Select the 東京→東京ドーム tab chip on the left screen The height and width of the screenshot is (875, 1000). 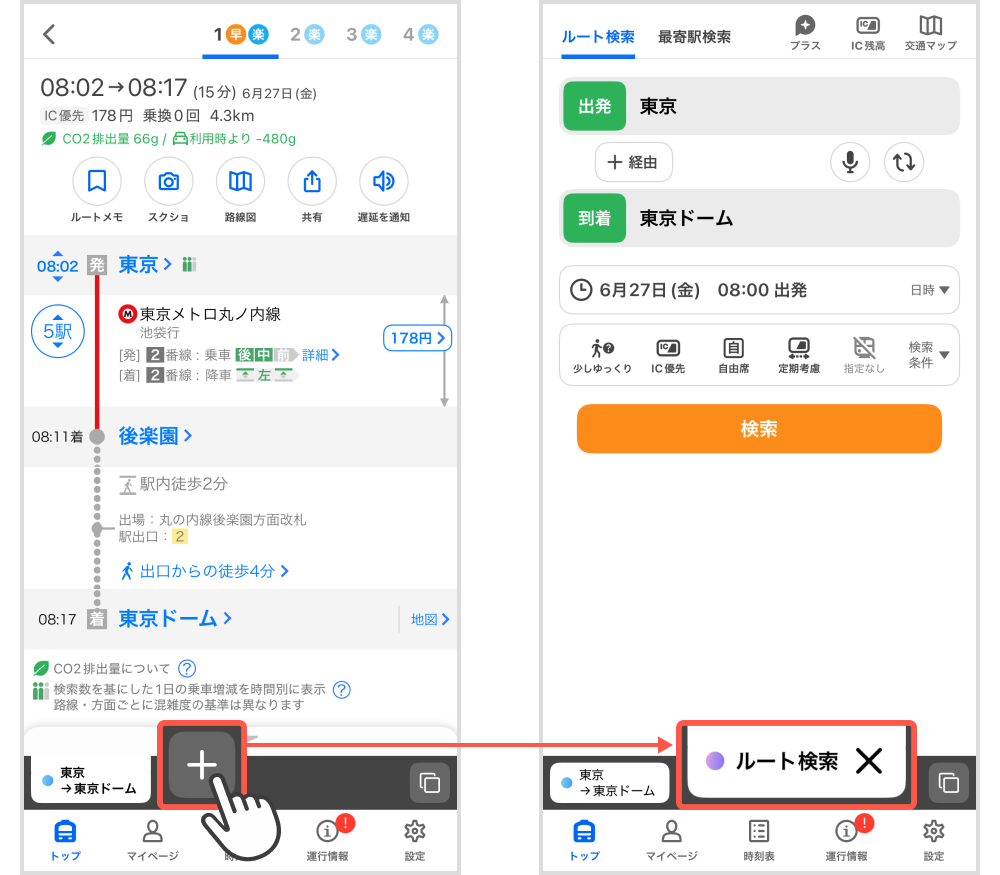tap(91, 780)
